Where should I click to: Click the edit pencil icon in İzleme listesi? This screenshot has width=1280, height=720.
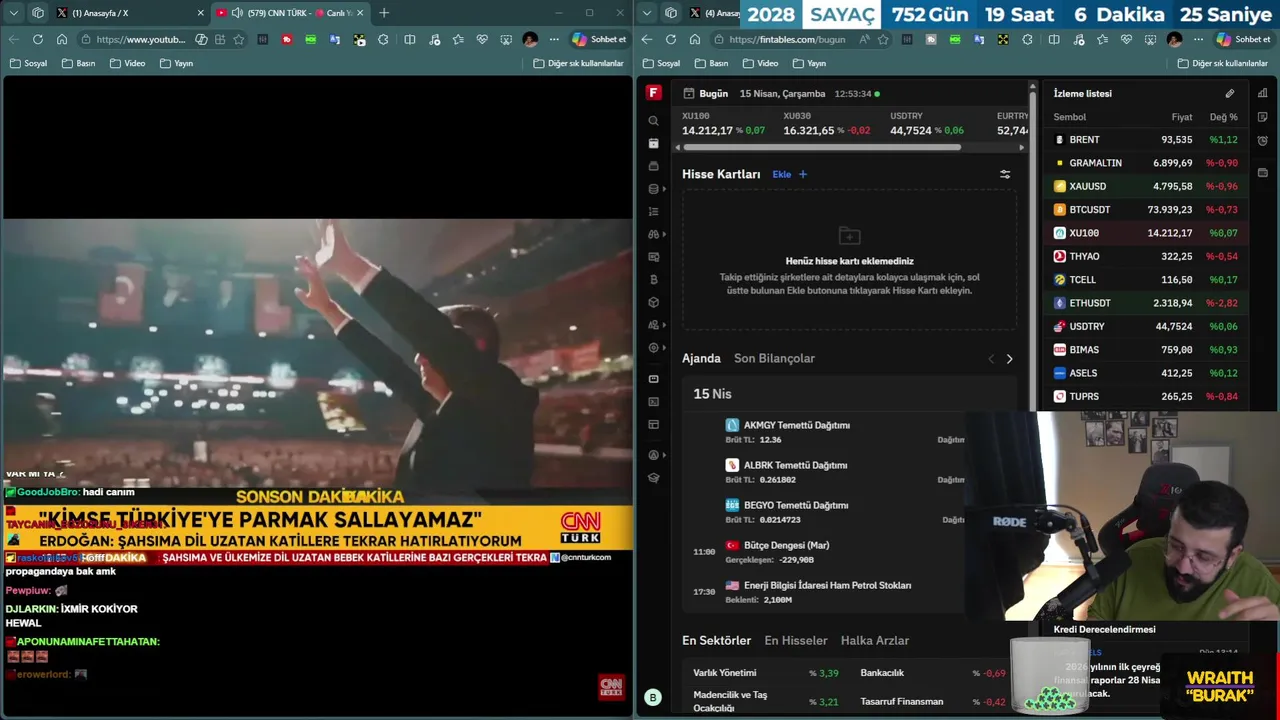[x=1230, y=93]
